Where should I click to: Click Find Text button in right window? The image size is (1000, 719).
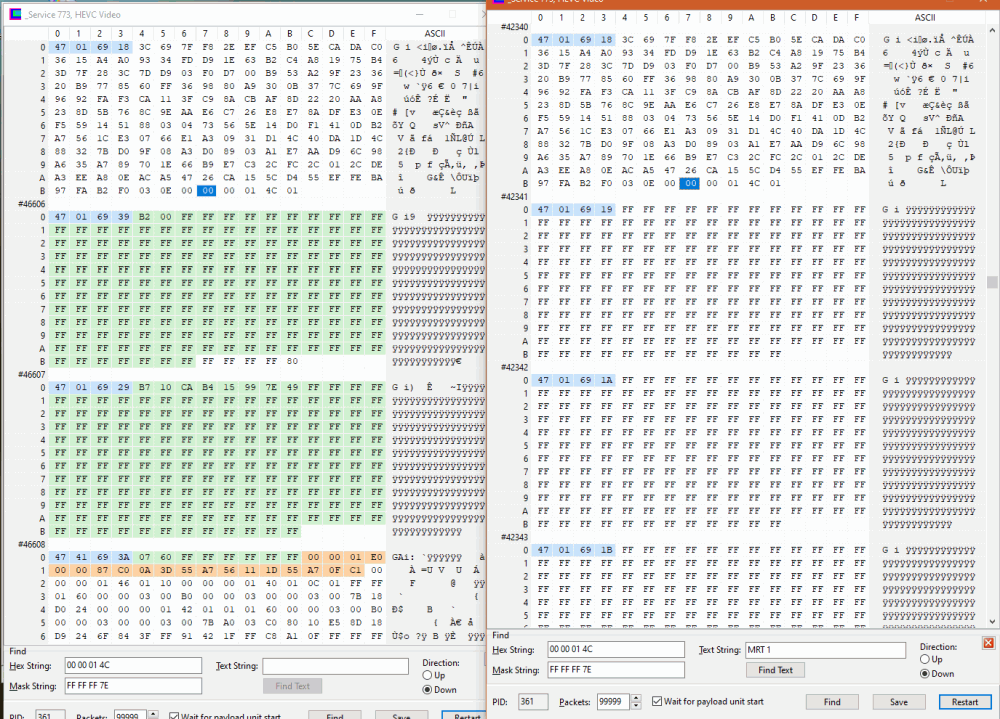(776, 670)
